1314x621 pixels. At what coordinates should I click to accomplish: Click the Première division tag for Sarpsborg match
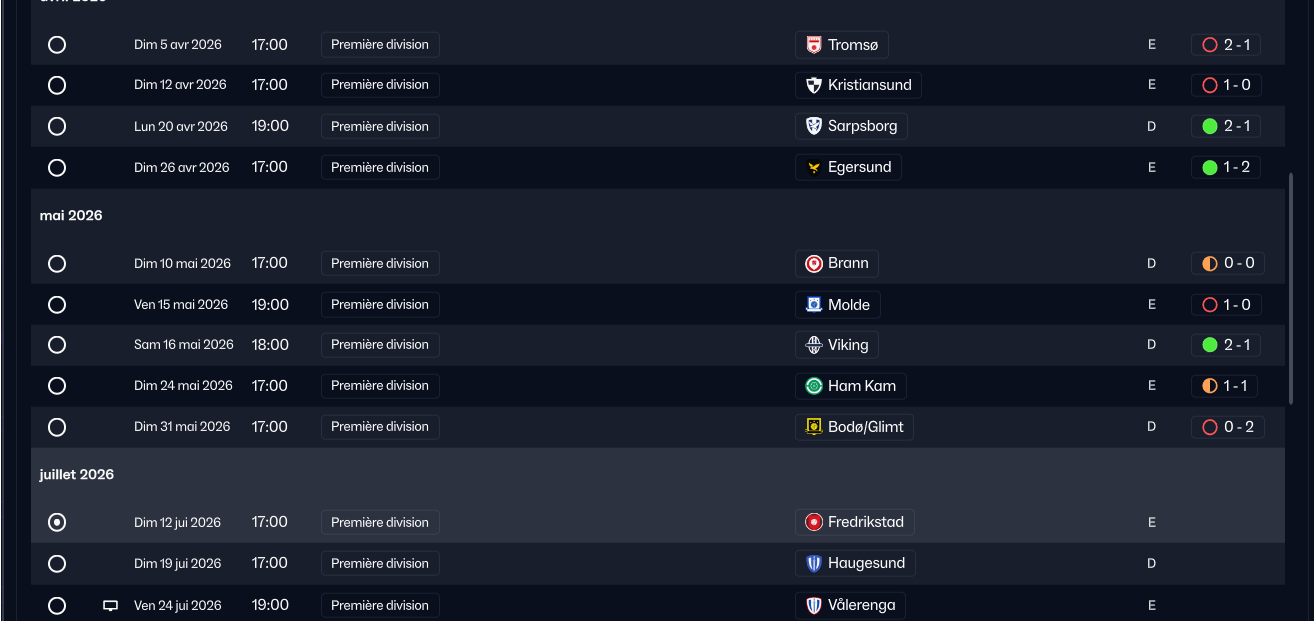point(380,126)
